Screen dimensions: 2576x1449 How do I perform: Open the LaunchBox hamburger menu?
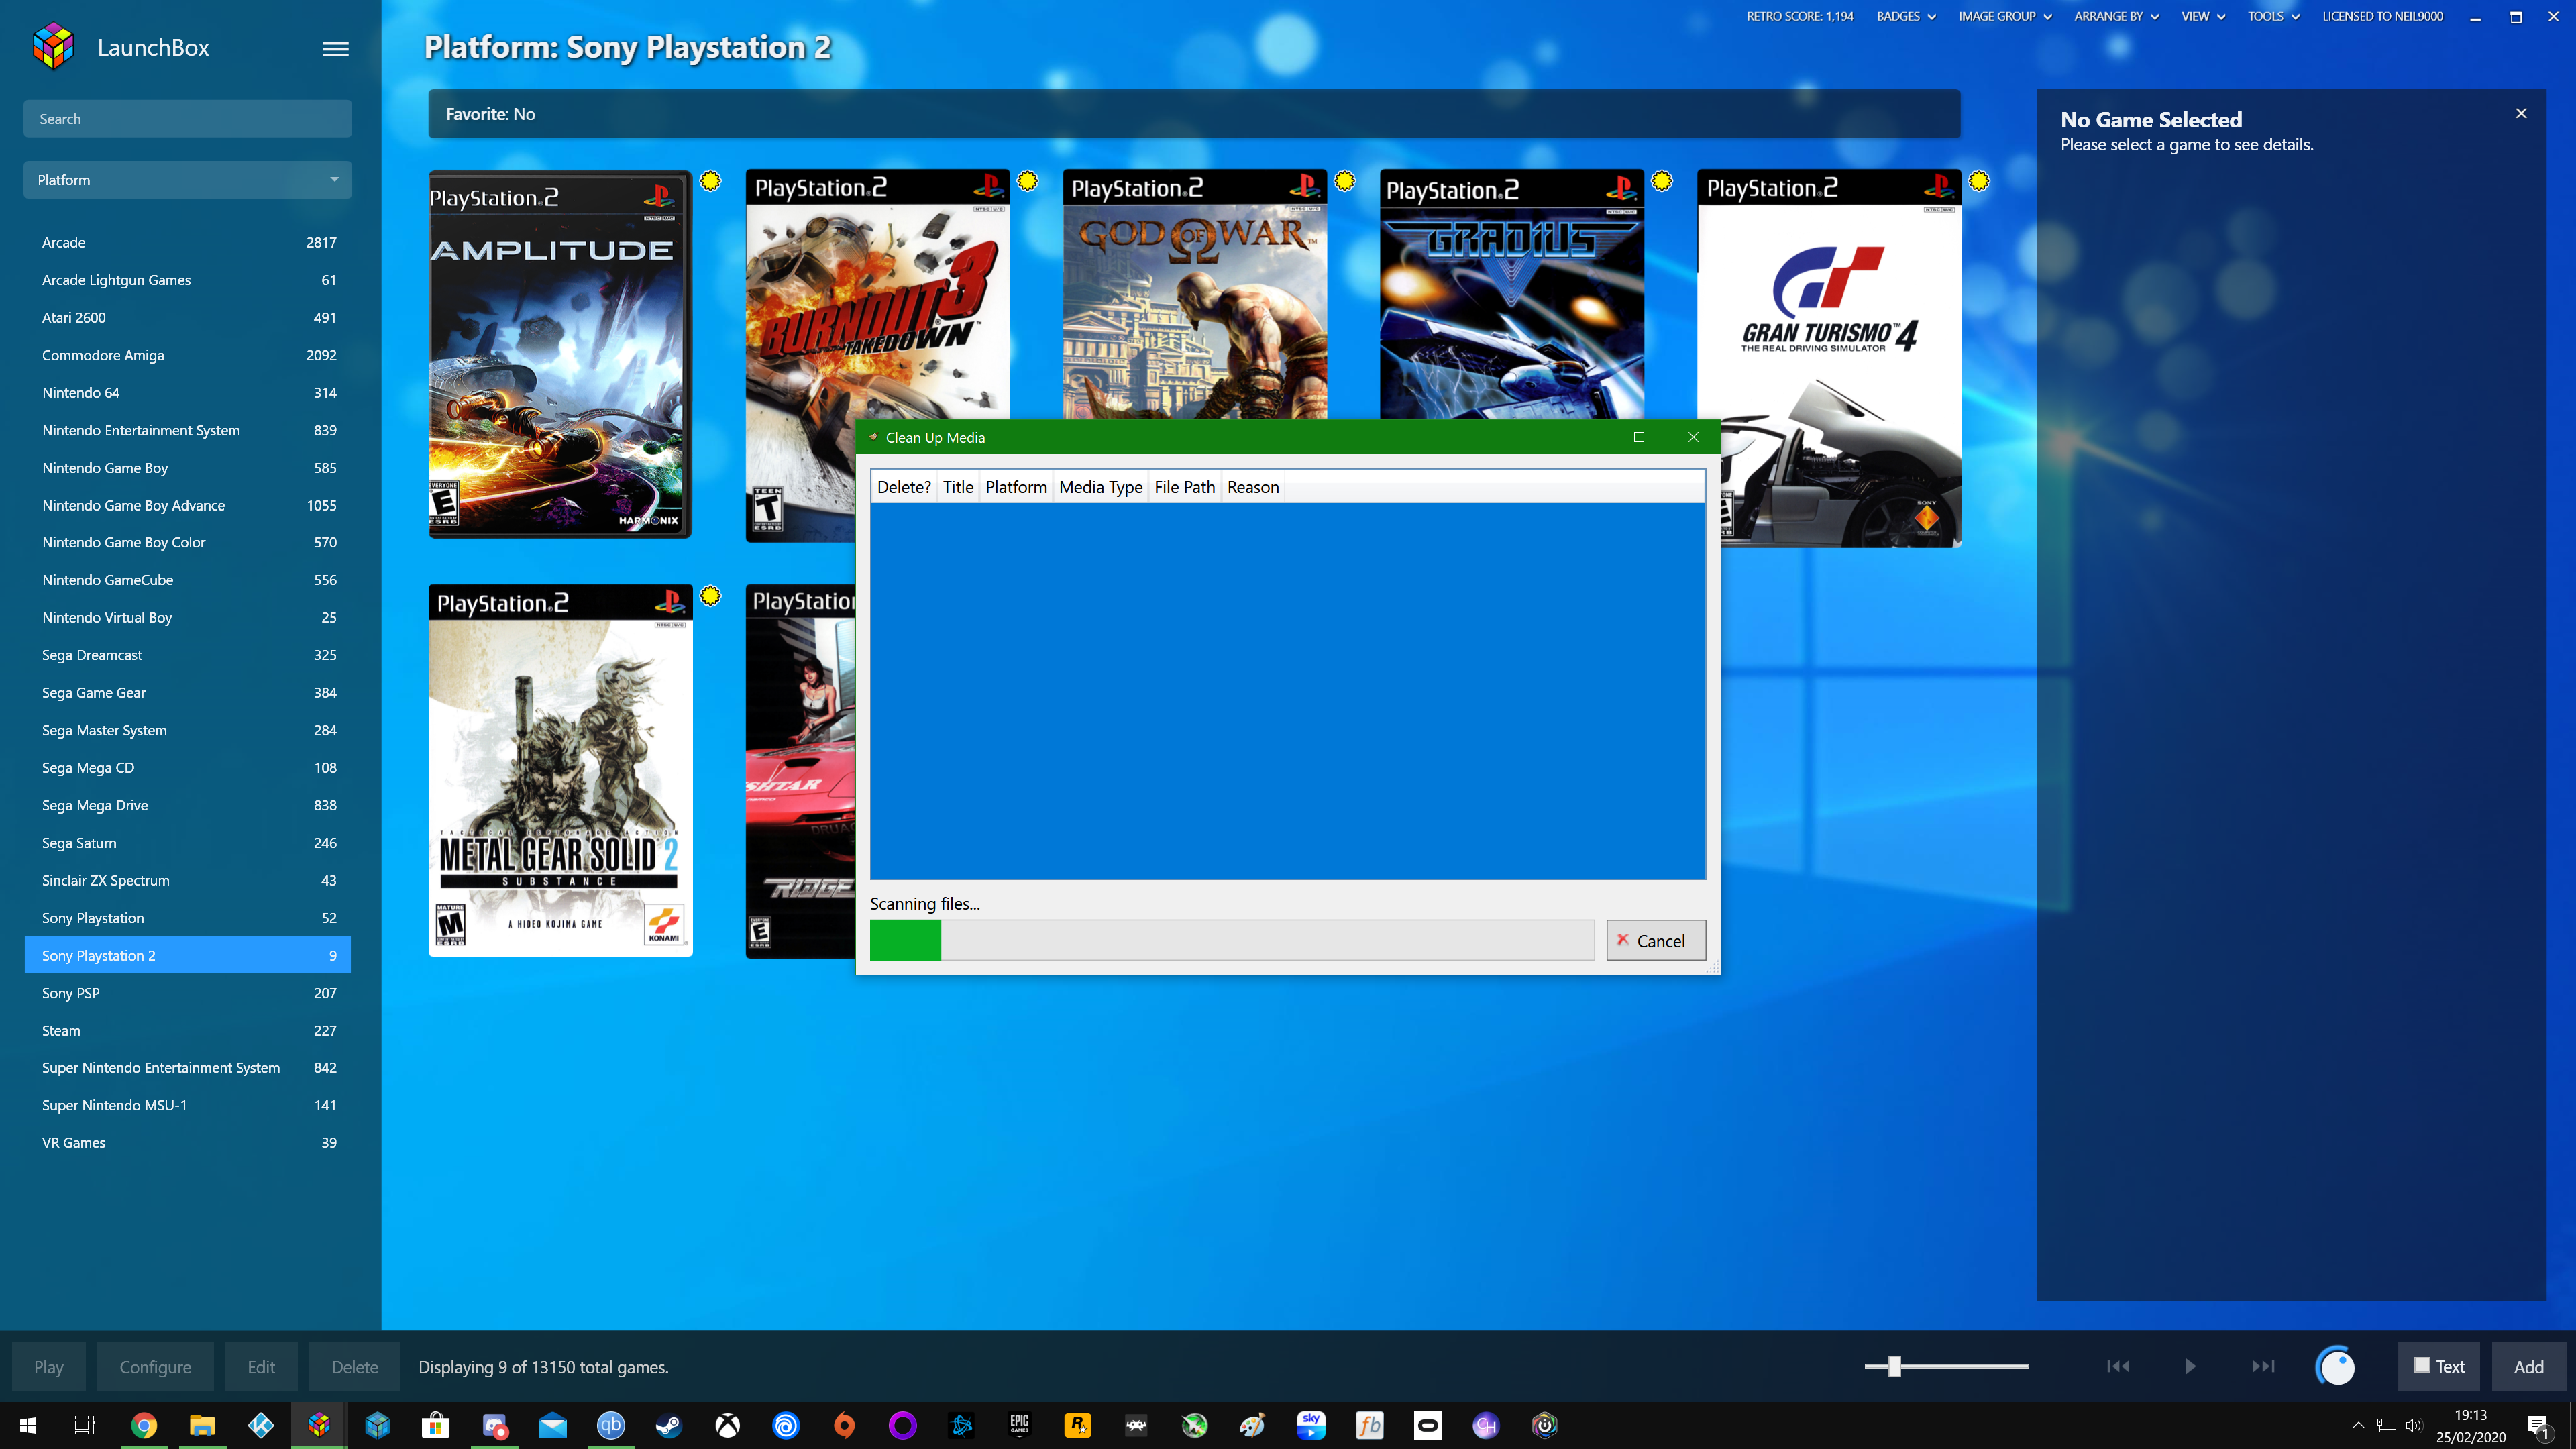(335, 48)
